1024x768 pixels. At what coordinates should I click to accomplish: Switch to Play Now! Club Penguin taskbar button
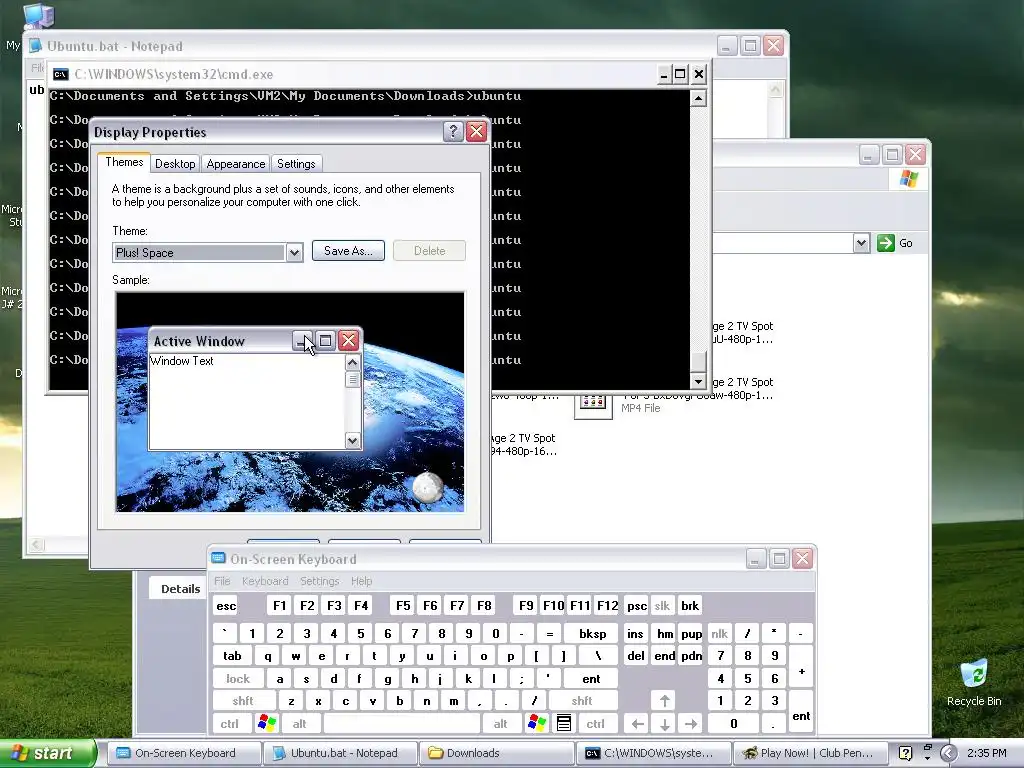click(809, 753)
